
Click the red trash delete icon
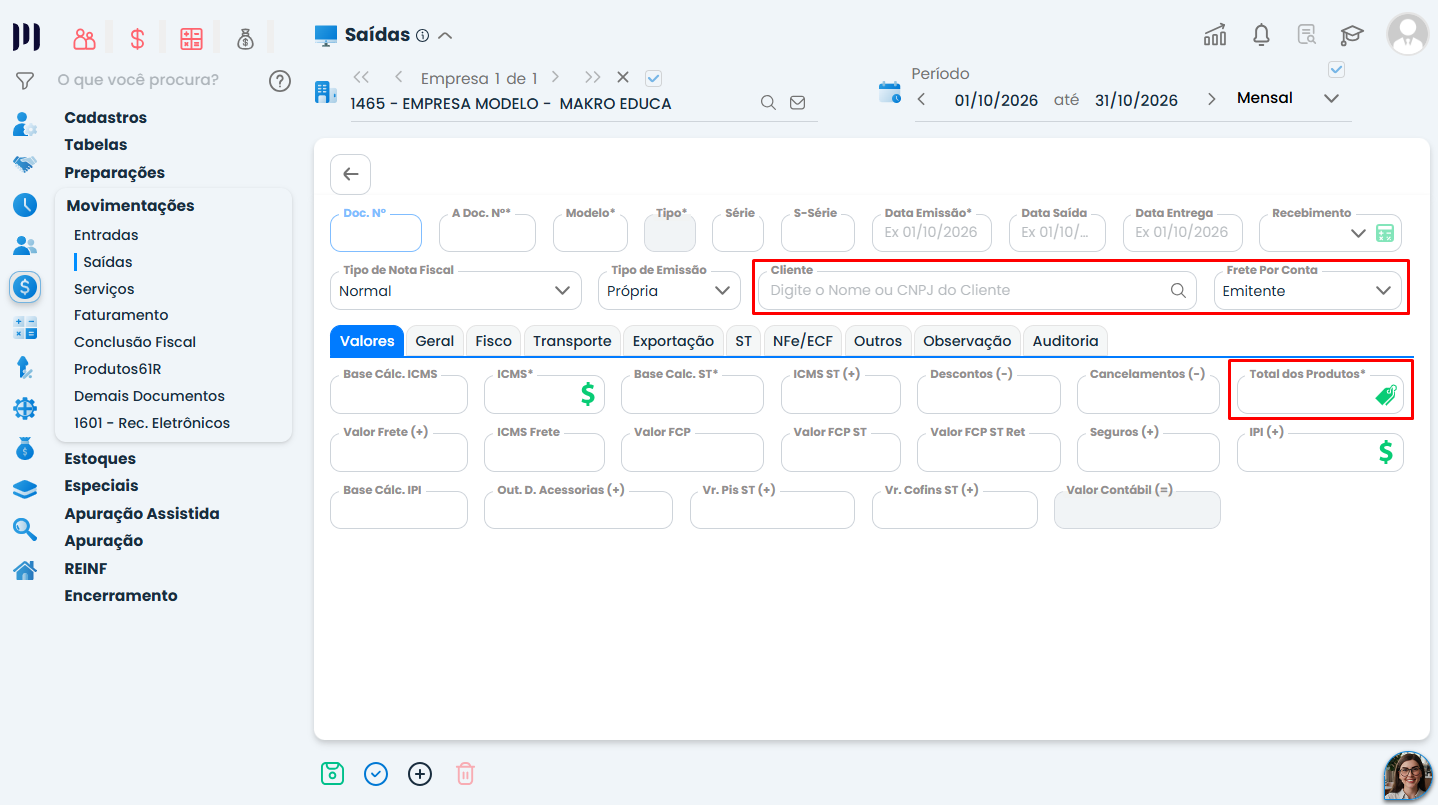[465, 773]
